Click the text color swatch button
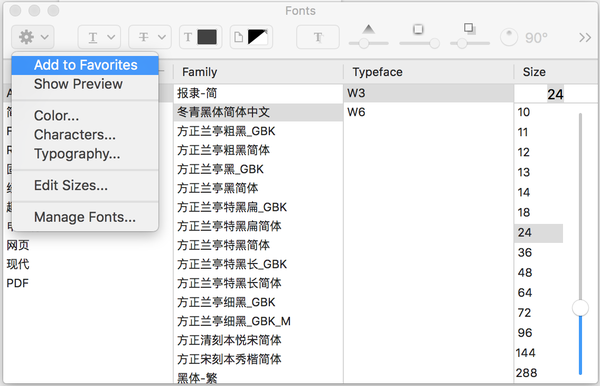The width and height of the screenshot is (600, 386). point(201,37)
